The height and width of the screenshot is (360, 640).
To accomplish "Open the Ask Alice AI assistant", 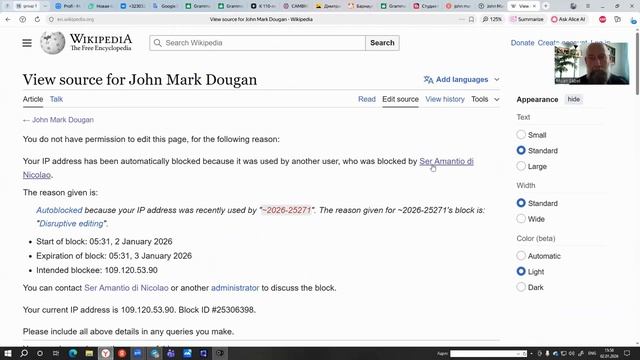I will pyautogui.click(x=569, y=19).
